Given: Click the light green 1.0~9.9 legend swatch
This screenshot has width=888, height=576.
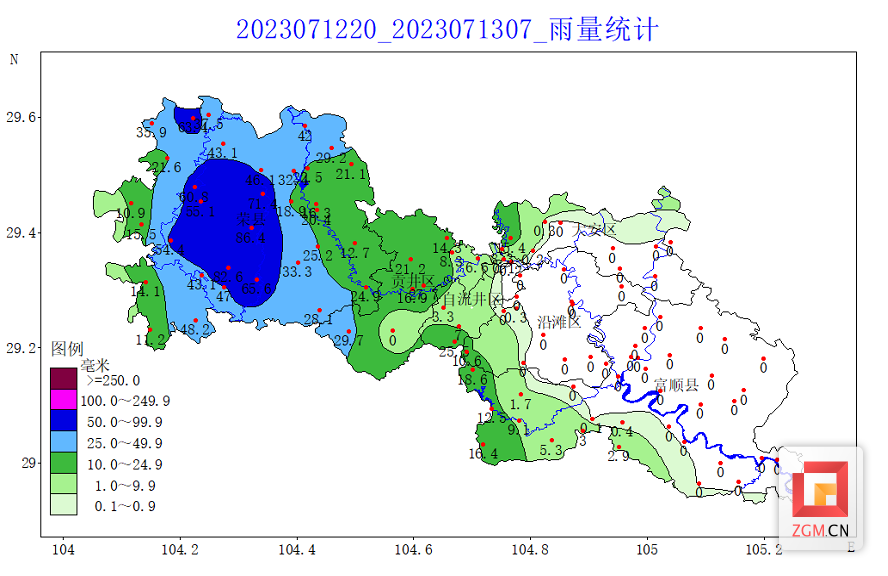Looking at the screenshot, I should point(63,484).
